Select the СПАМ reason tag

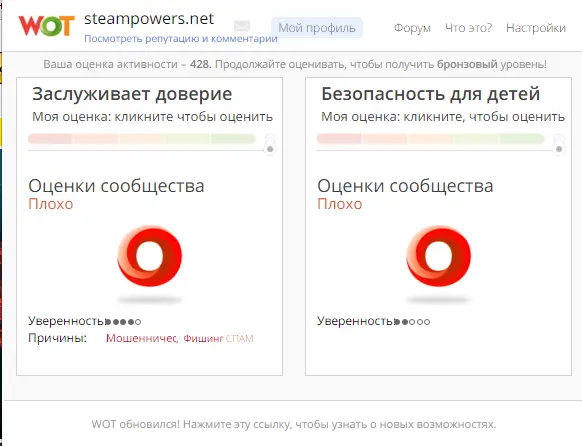(x=240, y=338)
